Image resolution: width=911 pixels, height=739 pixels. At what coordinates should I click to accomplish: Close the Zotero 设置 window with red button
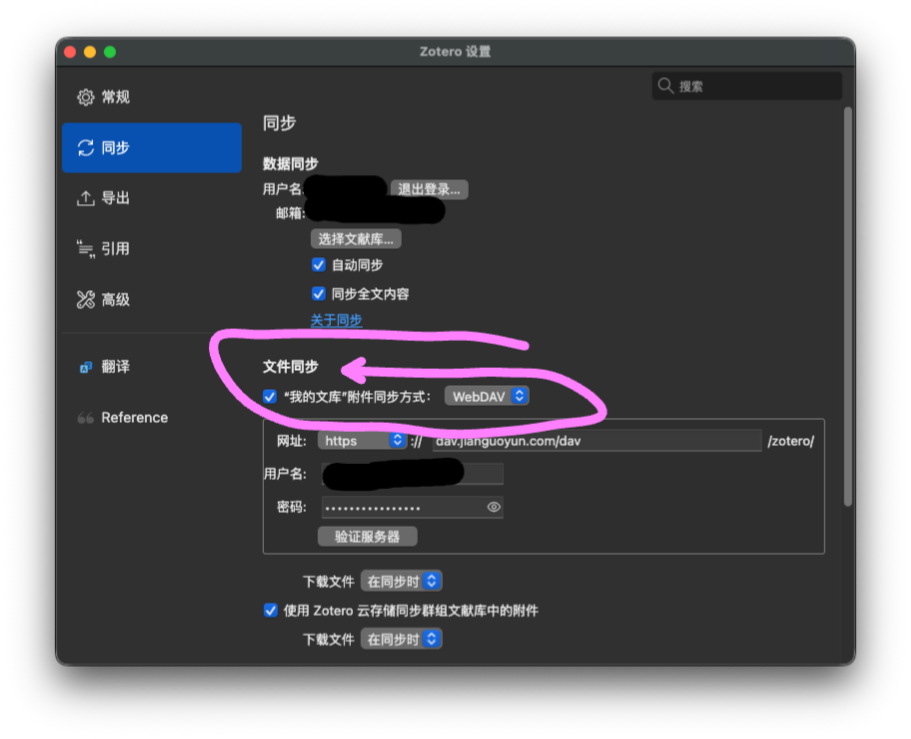(70, 52)
